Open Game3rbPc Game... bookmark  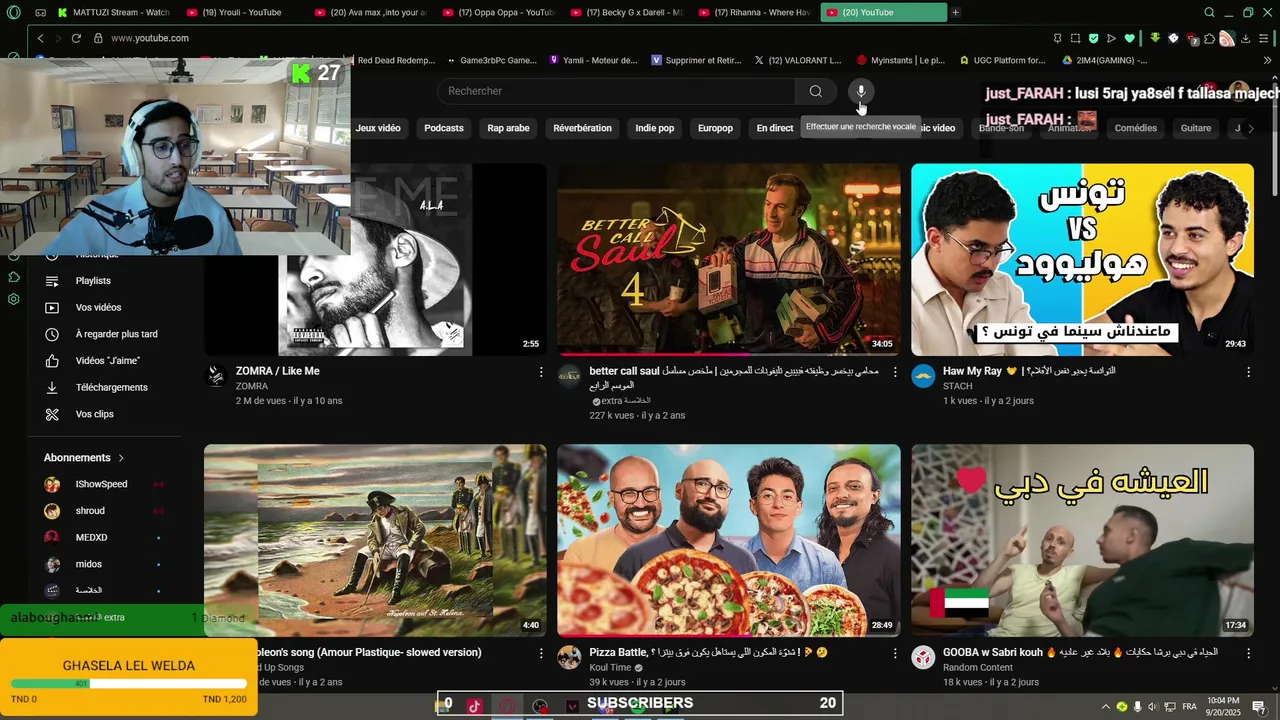[492, 60]
